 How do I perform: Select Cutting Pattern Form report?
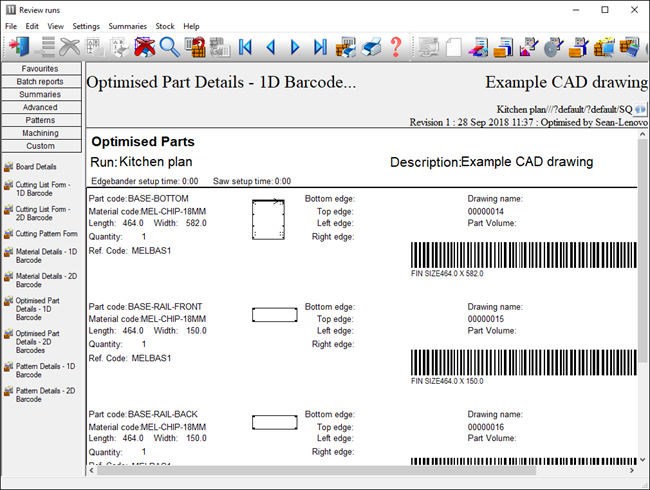[46, 233]
